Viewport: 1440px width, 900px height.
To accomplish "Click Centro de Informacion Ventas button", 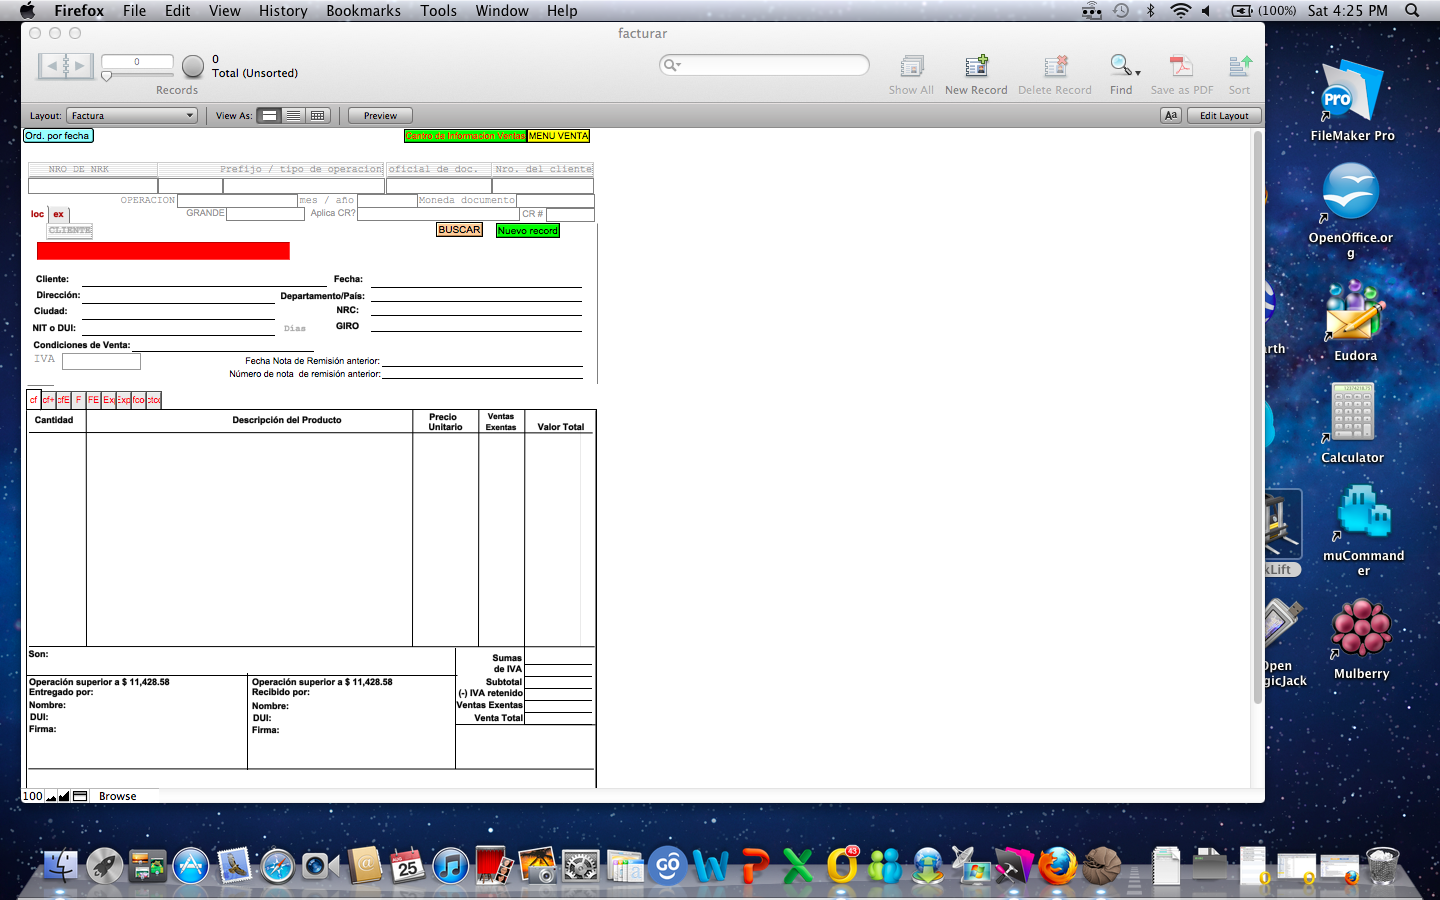I will point(465,136).
